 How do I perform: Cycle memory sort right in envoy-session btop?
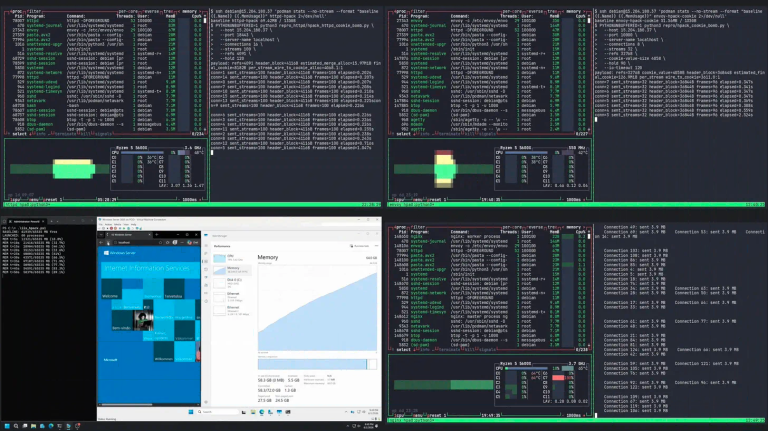click(584, 11)
